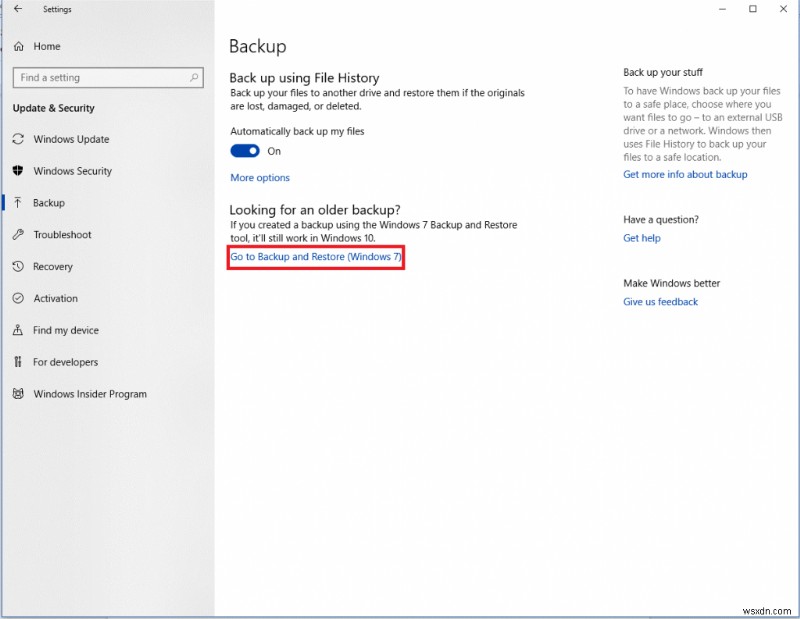Open Go to Backup and Restore (Windows 7)
The height and width of the screenshot is (619, 800).
tap(315, 257)
